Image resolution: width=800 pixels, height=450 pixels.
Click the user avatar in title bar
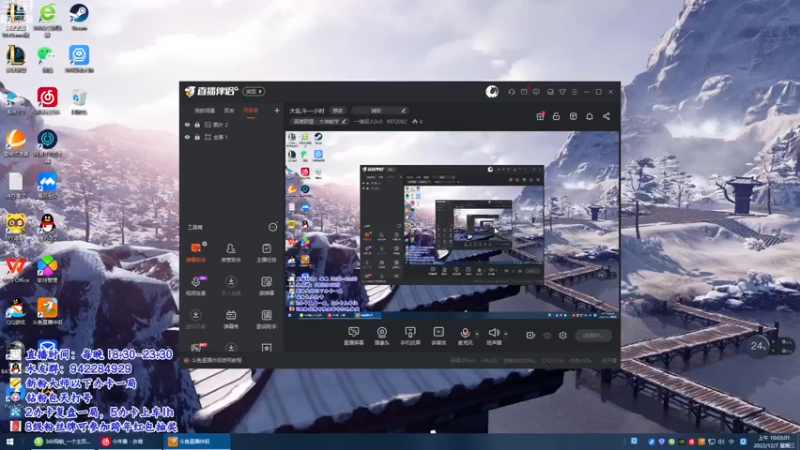pyautogui.click(x=492, y=91)
